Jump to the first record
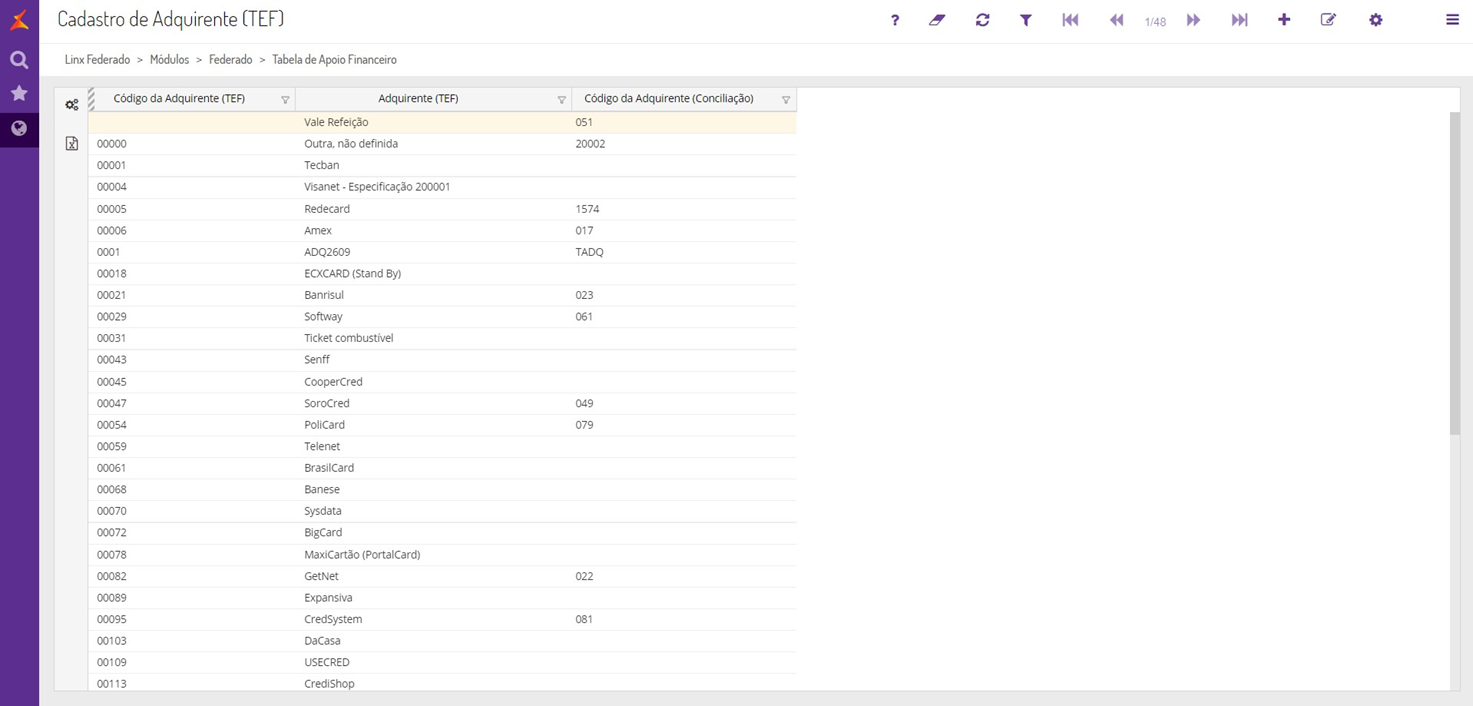Image resolution: width=1473 pixels, height=706 pixels. pyautogui.click(x=1070, y=20)
